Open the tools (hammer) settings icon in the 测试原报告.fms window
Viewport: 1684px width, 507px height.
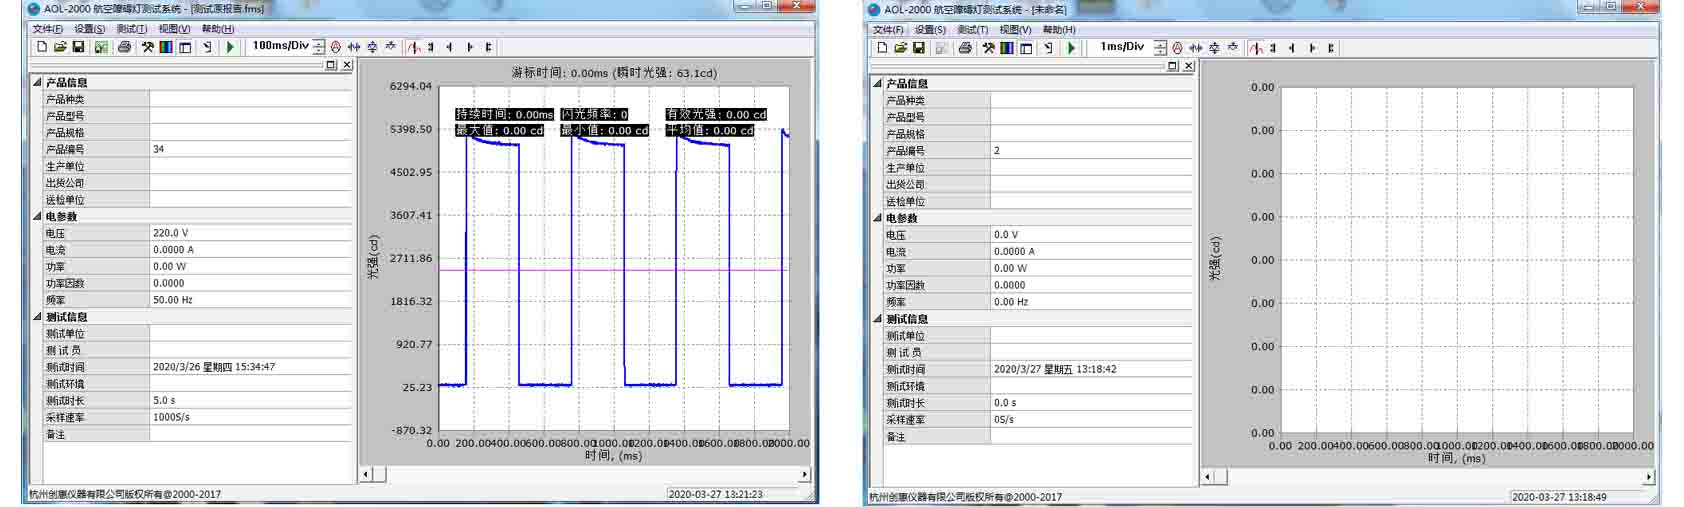tap(147, 47)
